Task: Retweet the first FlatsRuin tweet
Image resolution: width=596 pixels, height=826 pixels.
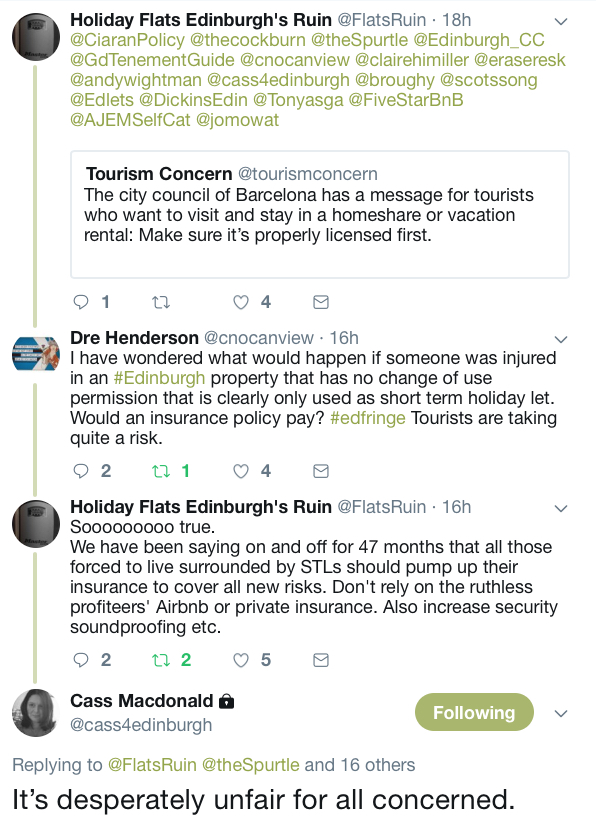Action: click(161, 302)
